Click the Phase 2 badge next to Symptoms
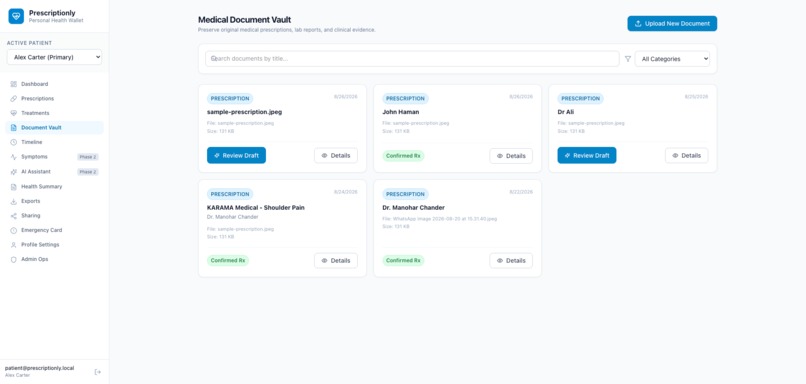806x384 pixels. pos(87,157)
